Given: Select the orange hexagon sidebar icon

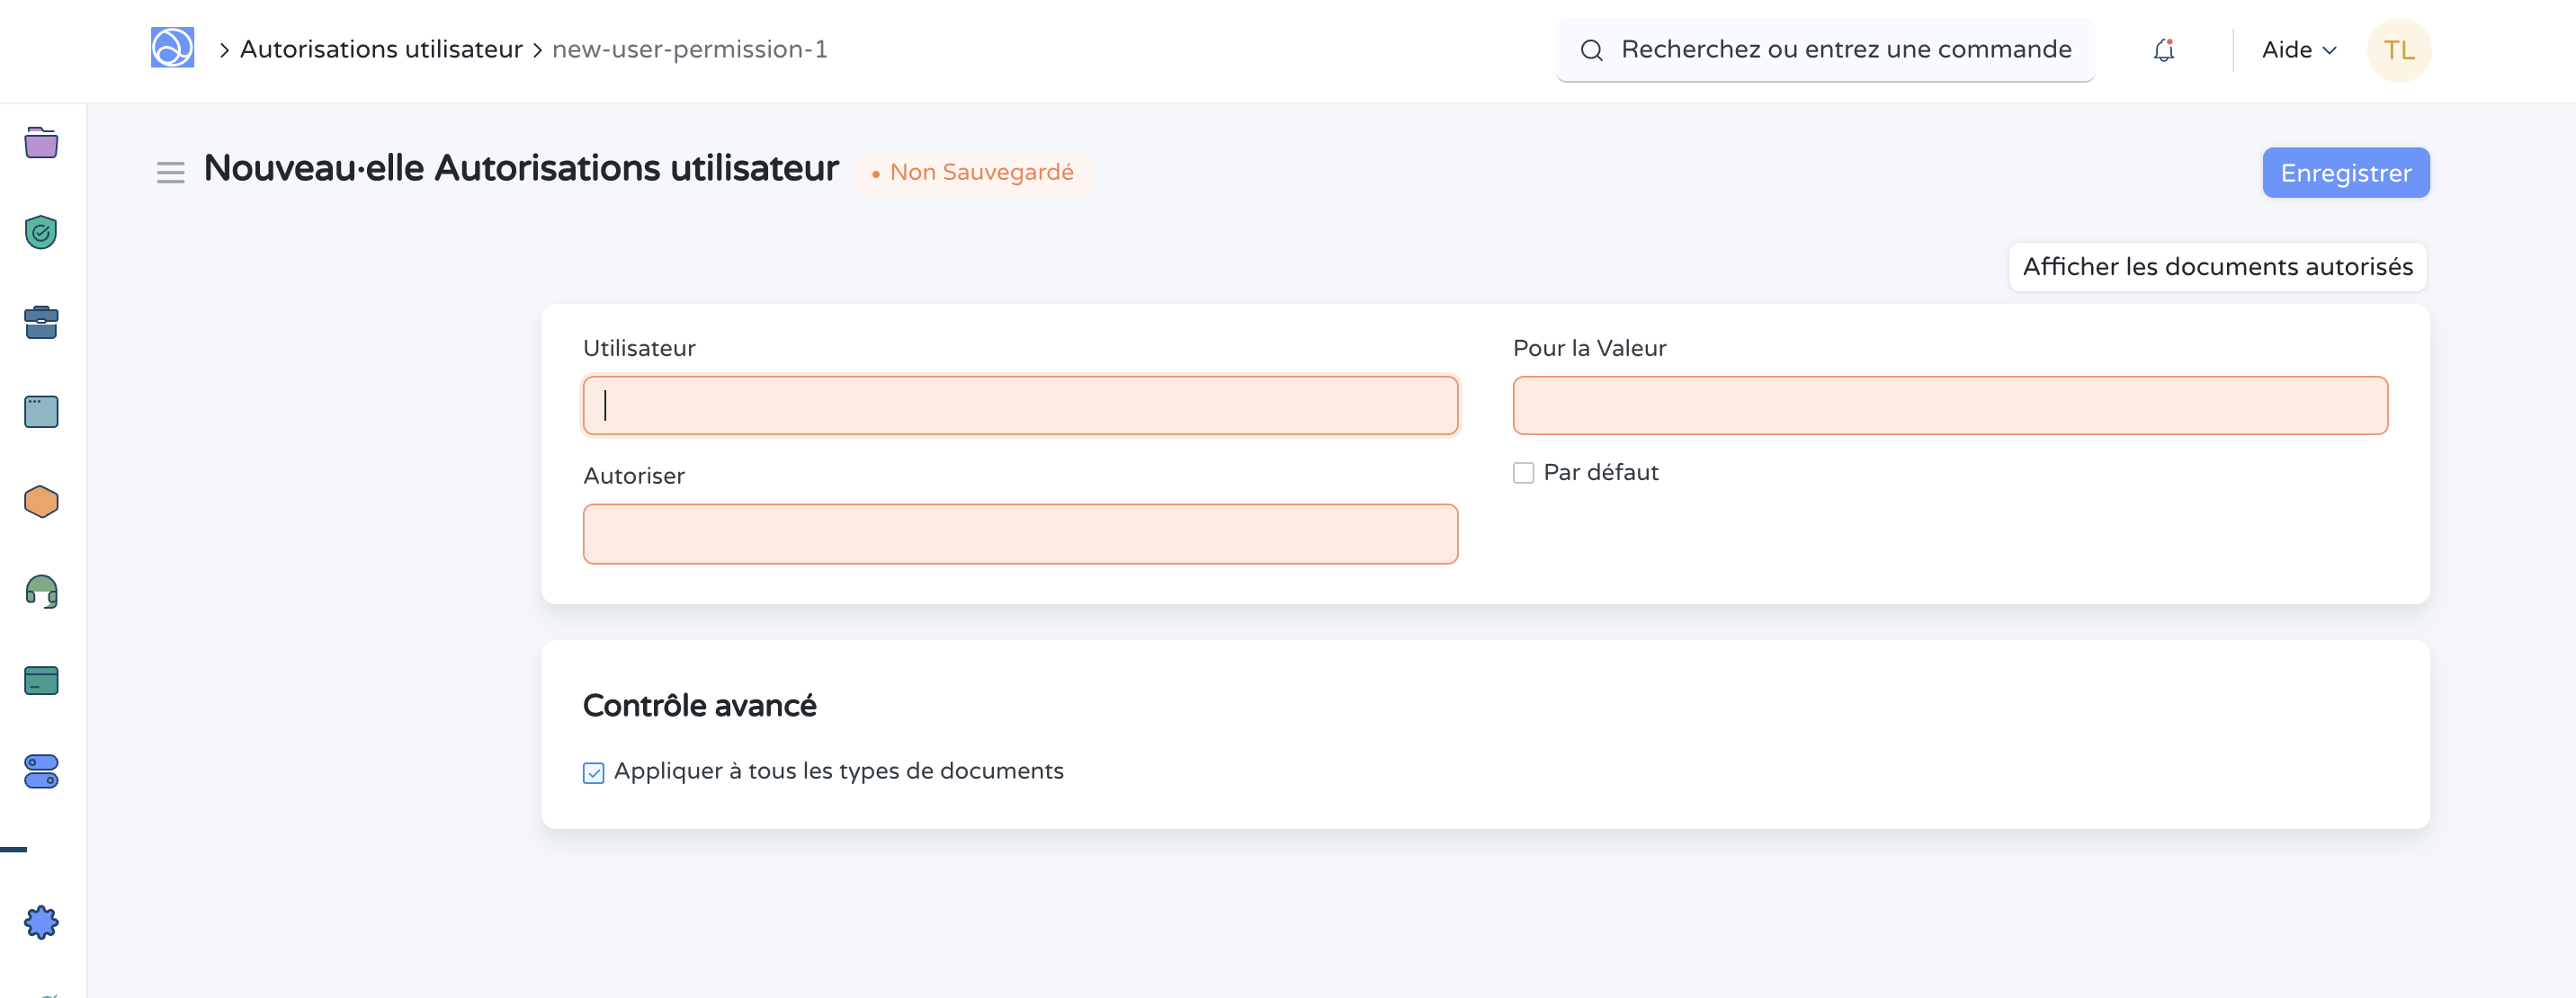Looking at the screenshot, I should [41, 501].
